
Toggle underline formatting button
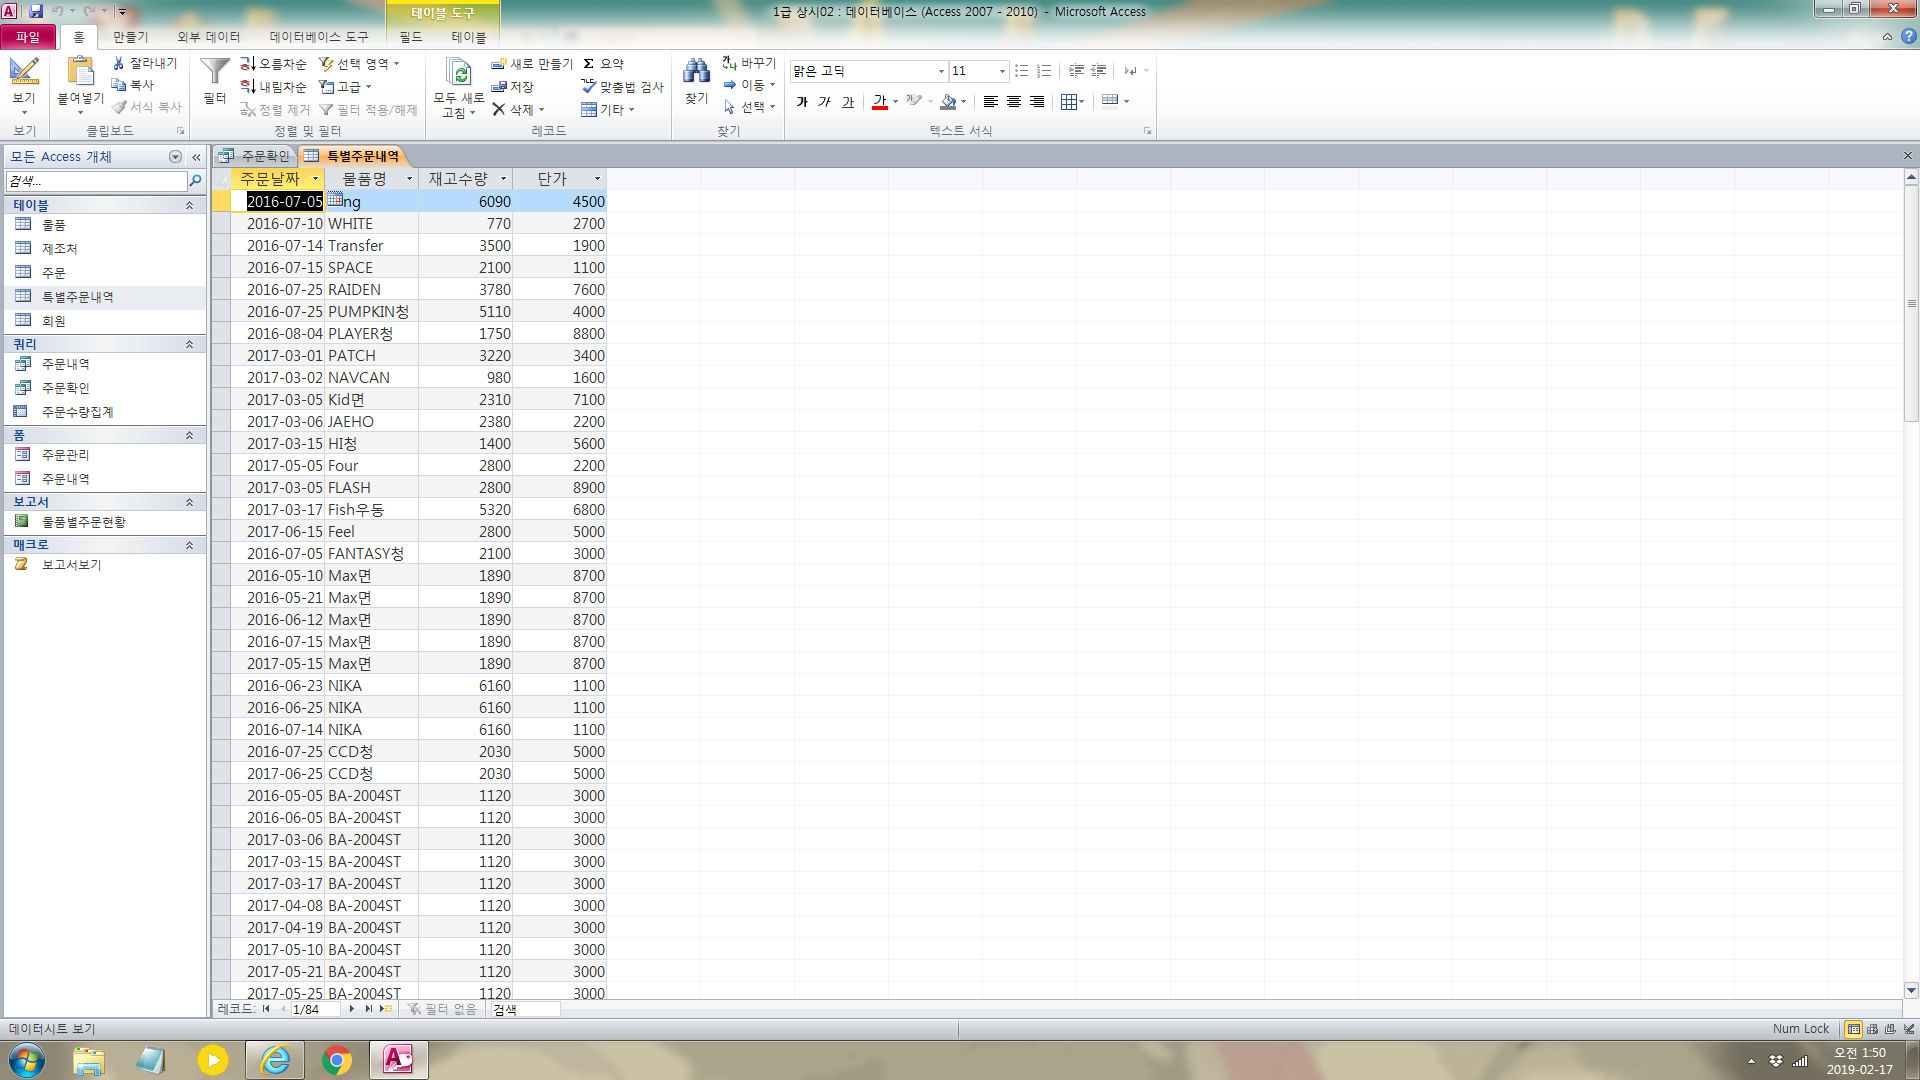[x=848, y=101]
